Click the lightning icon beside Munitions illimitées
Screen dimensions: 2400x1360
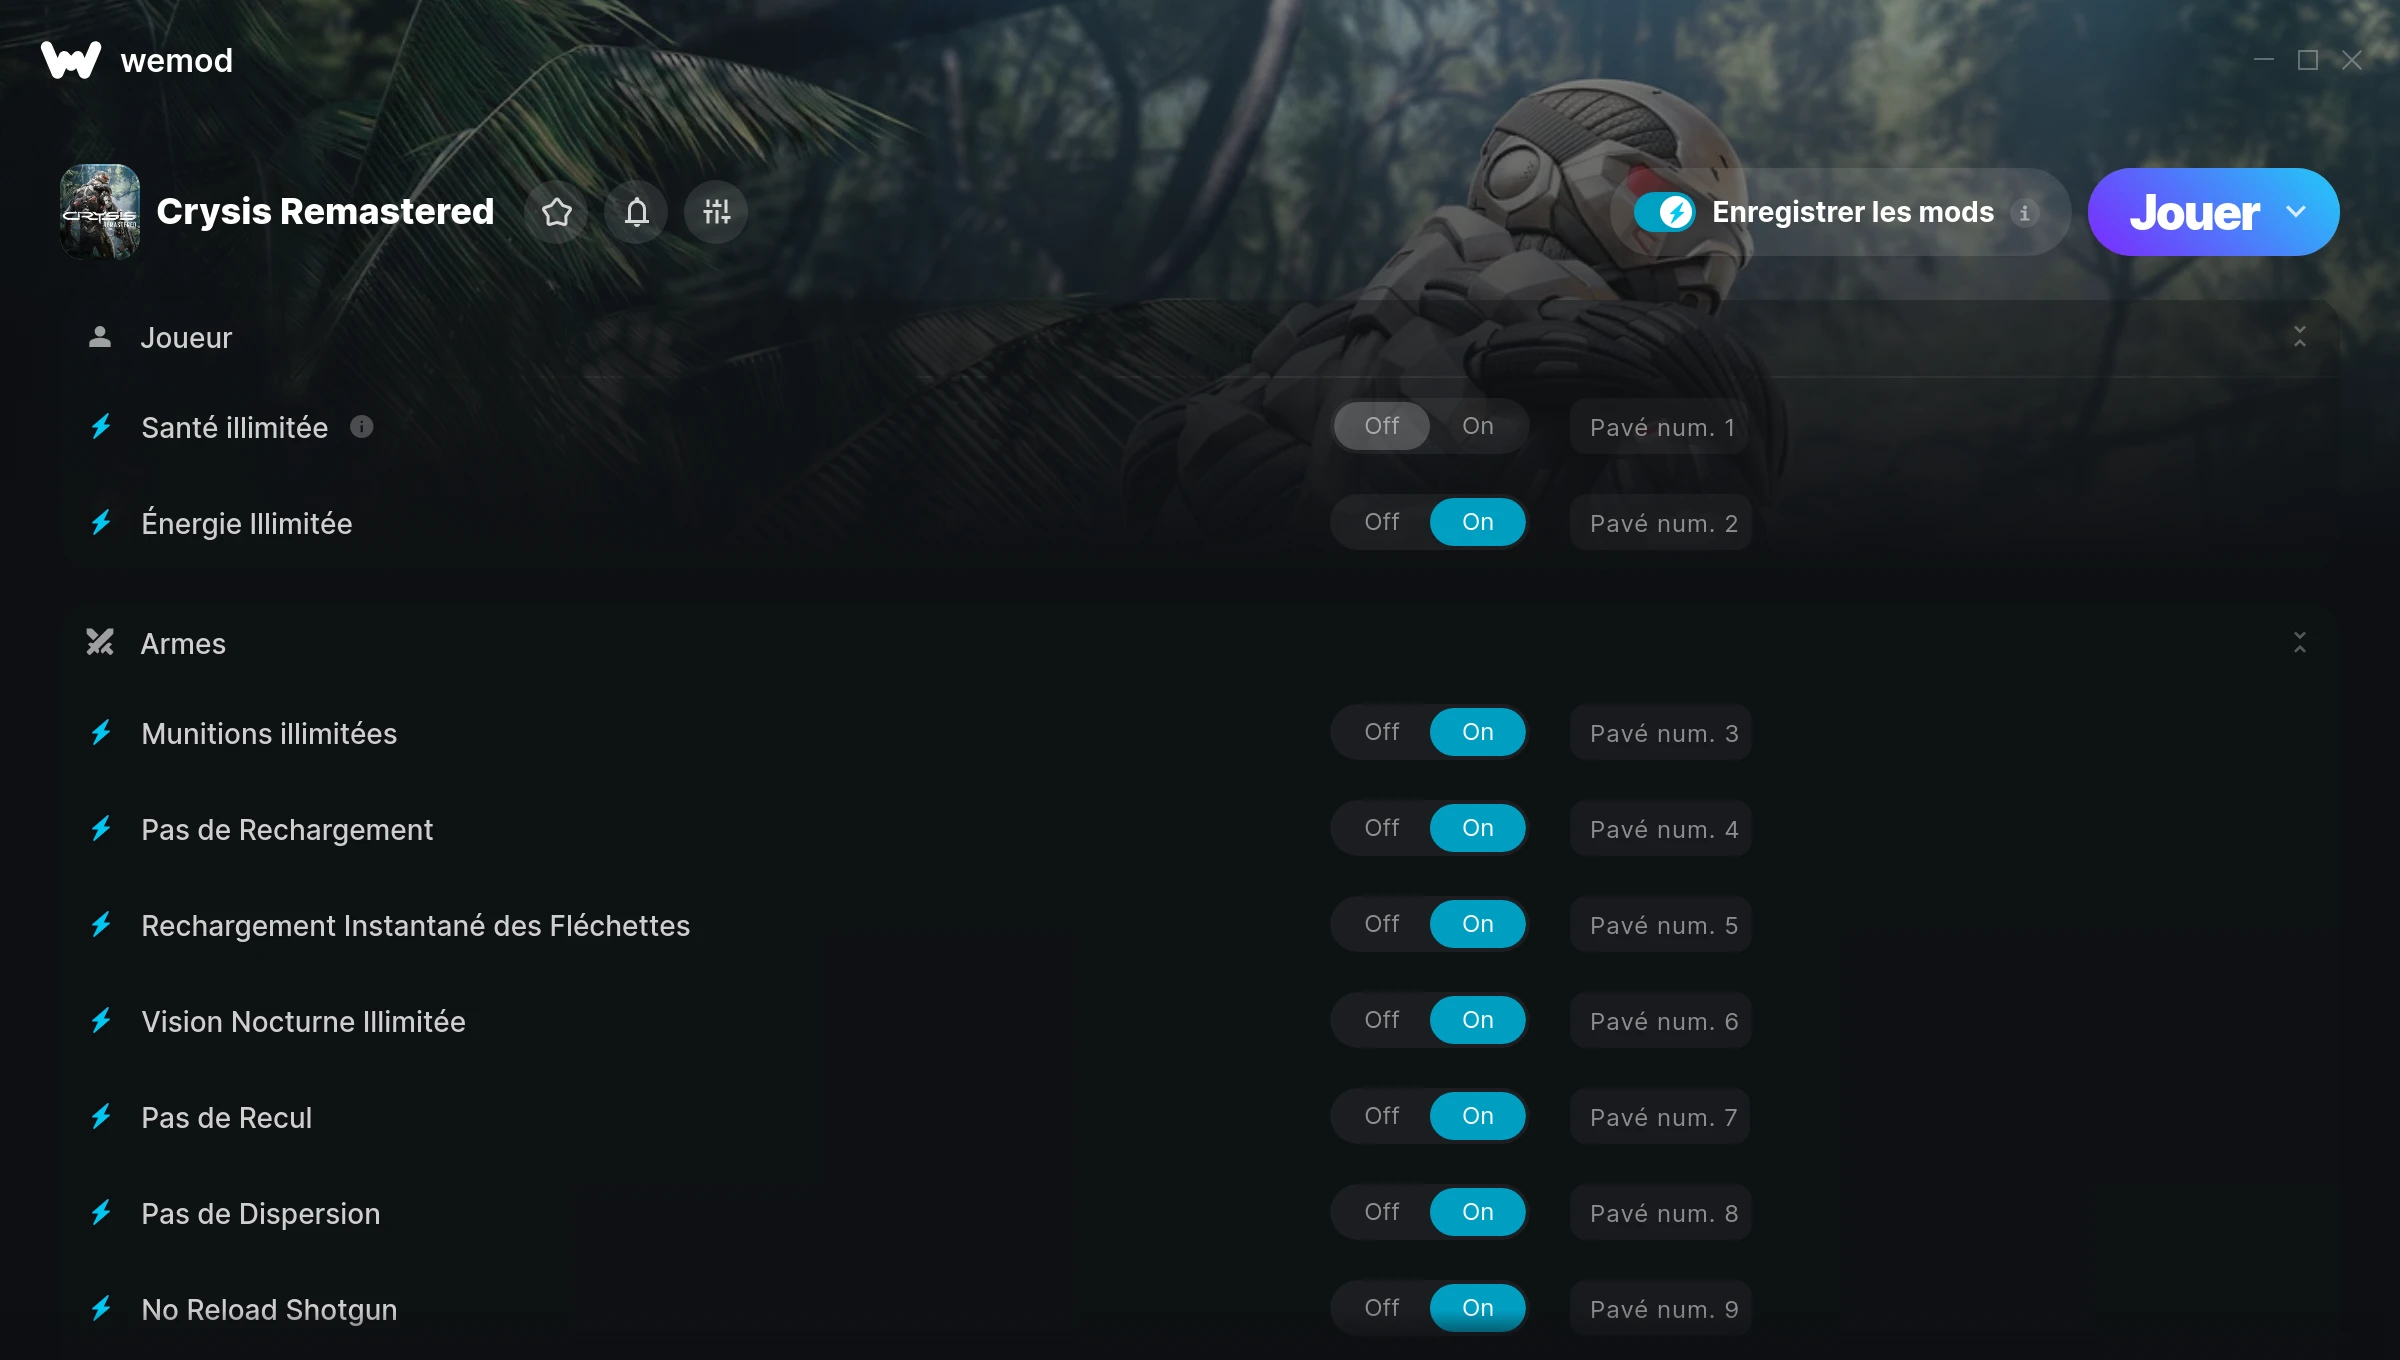(101, 733)
